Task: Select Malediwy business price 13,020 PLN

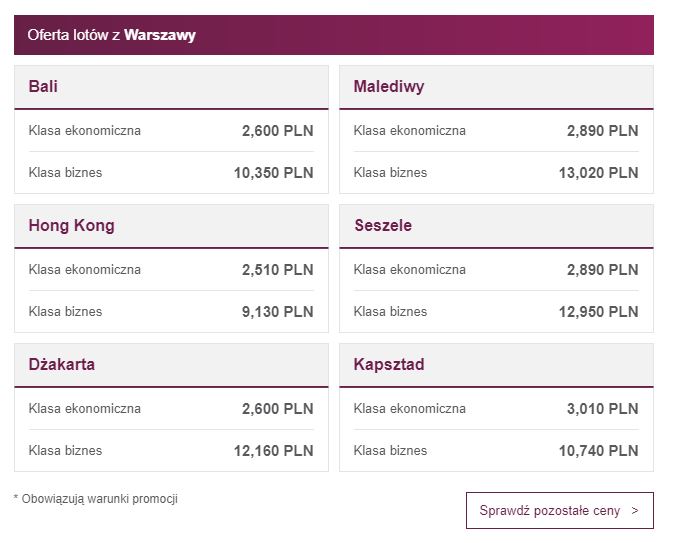Action: pyautogui.click(x=599, y=173)
